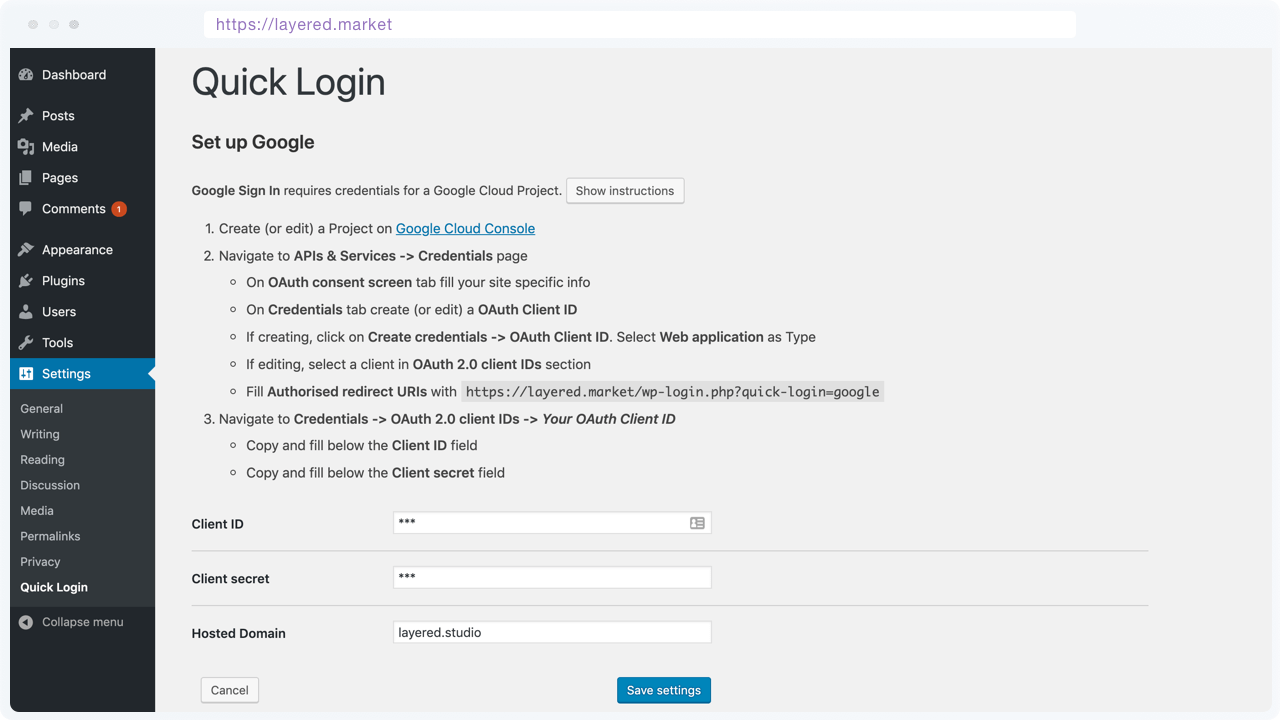Screen dimensions: 1280x720
Task: Click the Media camera icon
Action: [x=25, y=146]
